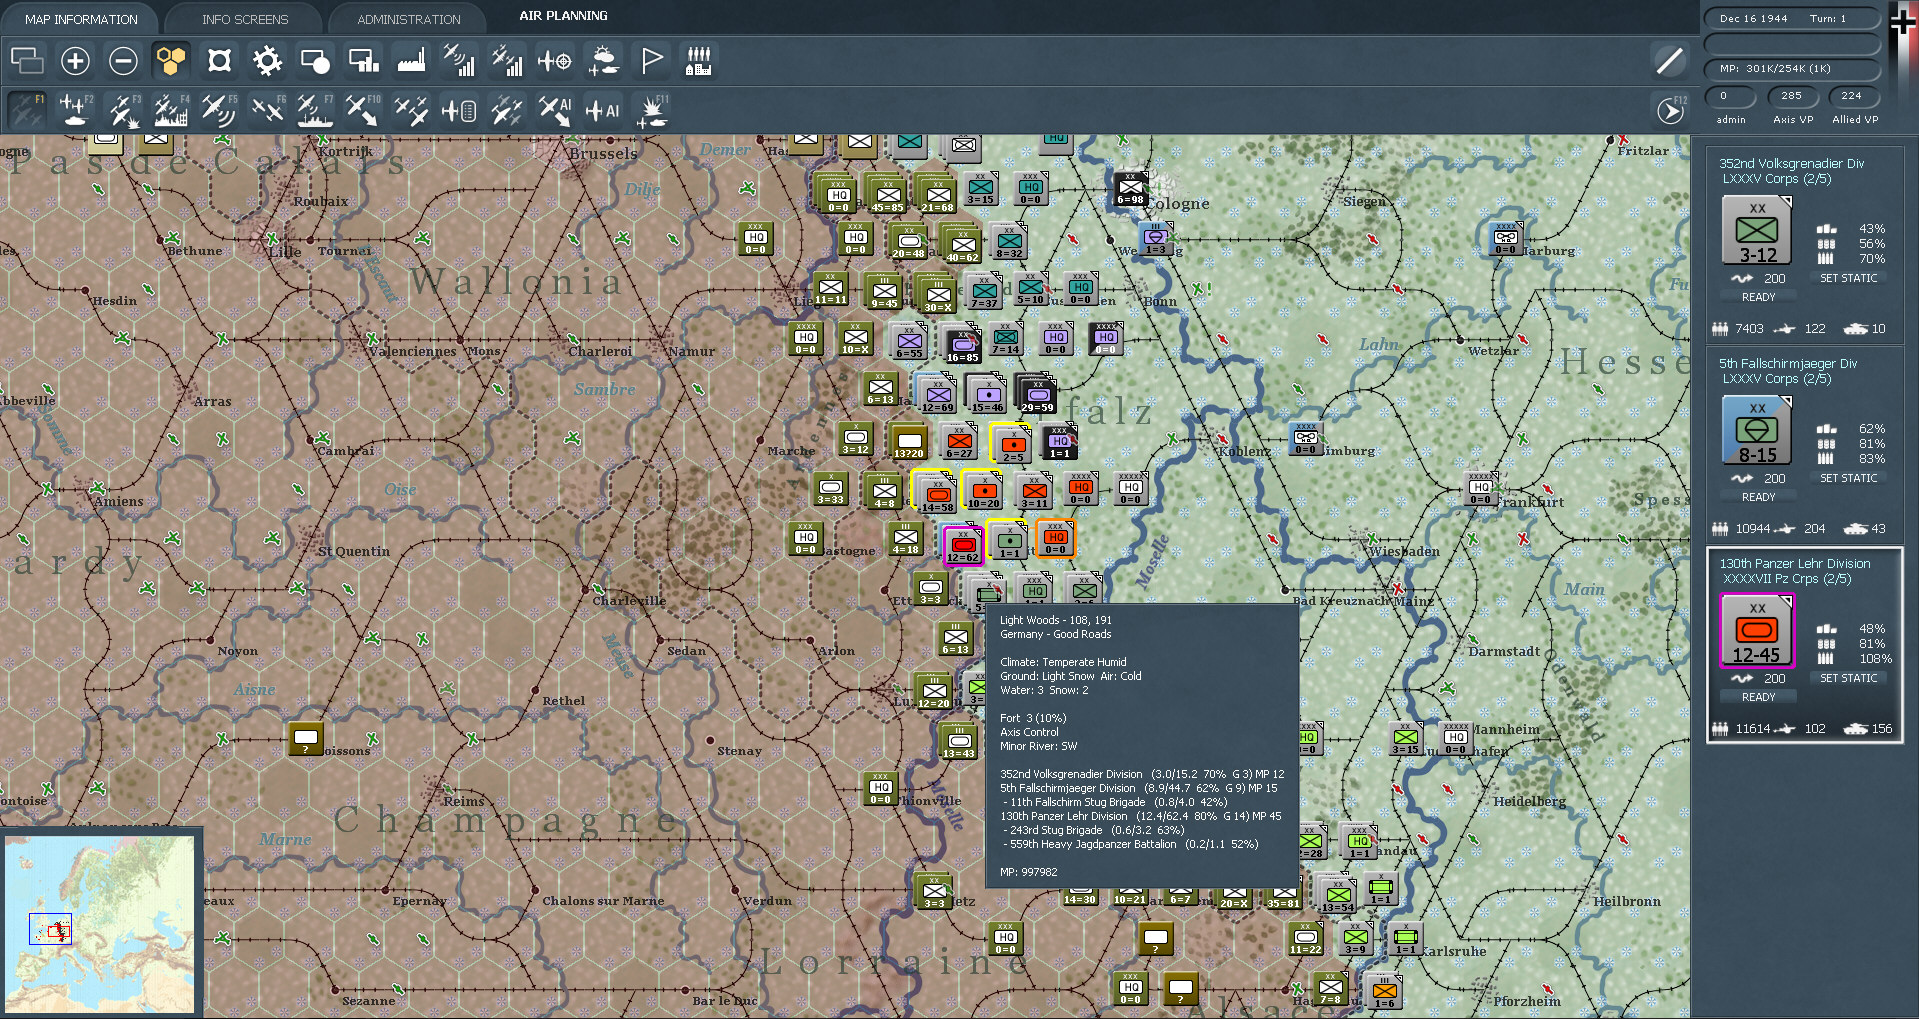Click the 352nd Volksgrenadier Div name

pyautogui.click(x=1791, y=163)
